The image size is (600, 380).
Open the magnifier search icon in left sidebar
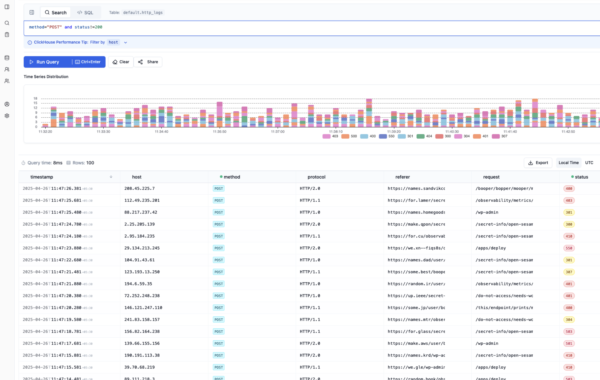(7, 23)
